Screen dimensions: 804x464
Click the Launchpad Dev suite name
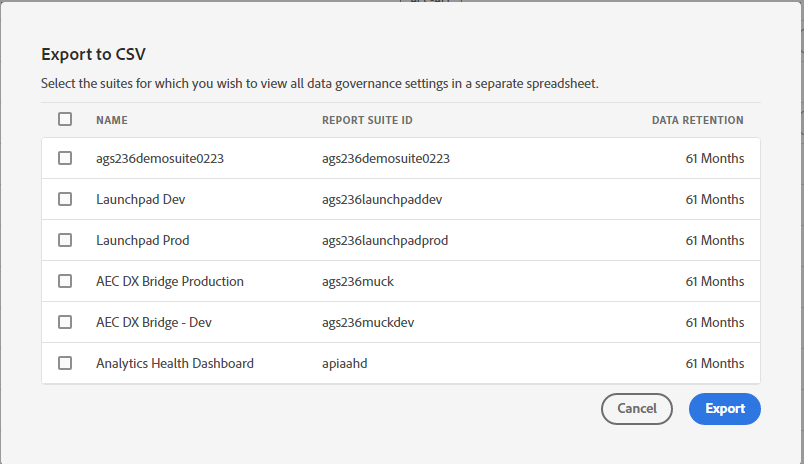[140, 199]
